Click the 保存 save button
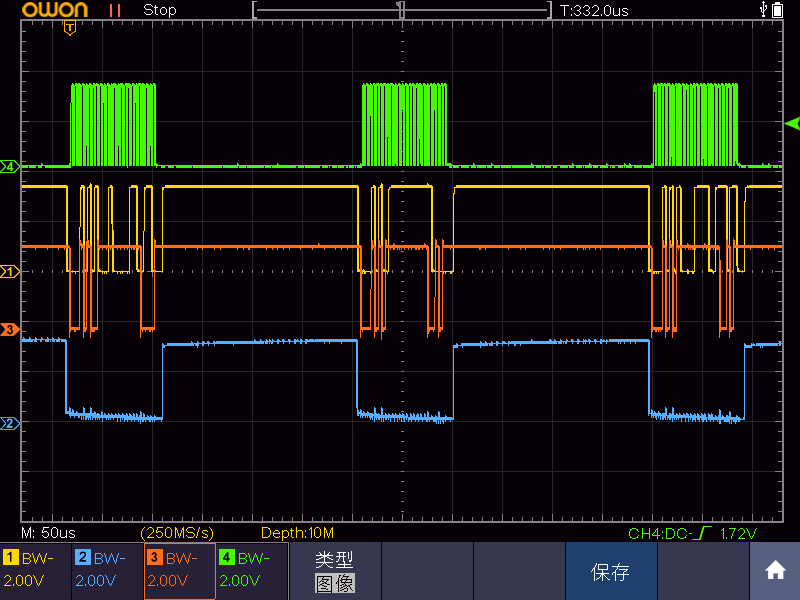This screenshot has width=800, height=600. 611,571
